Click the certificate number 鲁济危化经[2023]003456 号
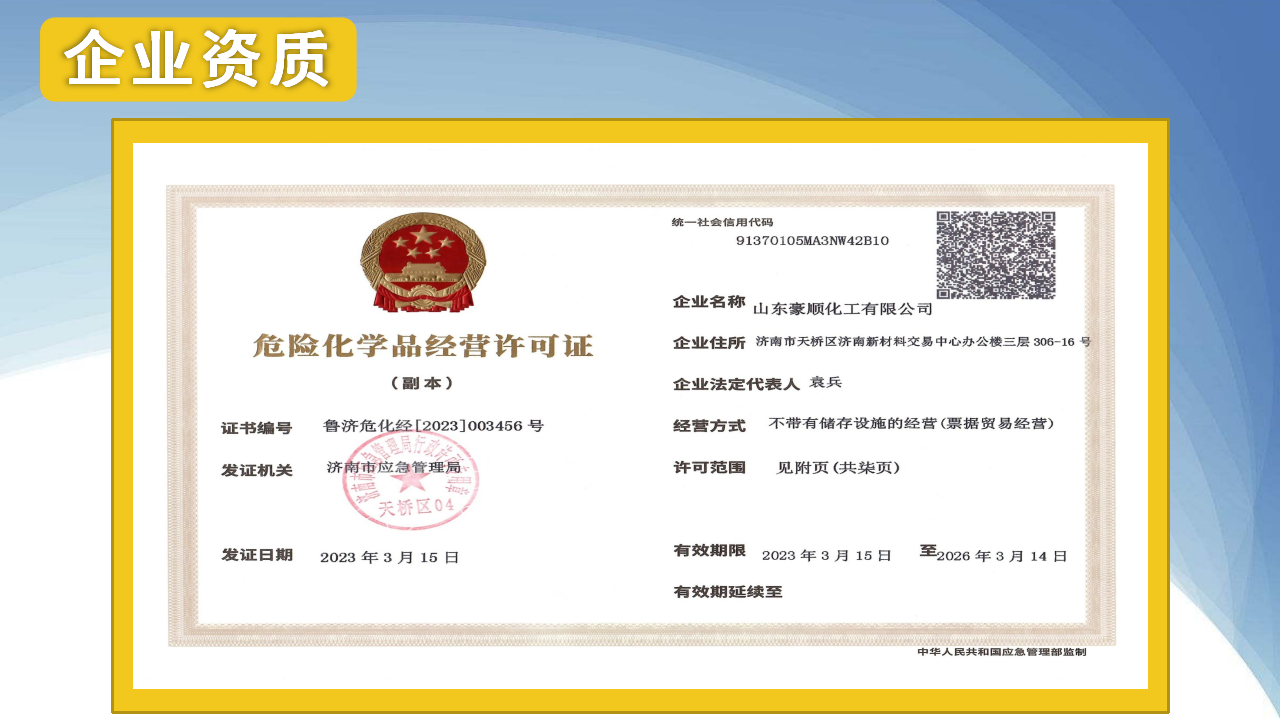Screen dimensions: 1280x720 tap(433, 426)
